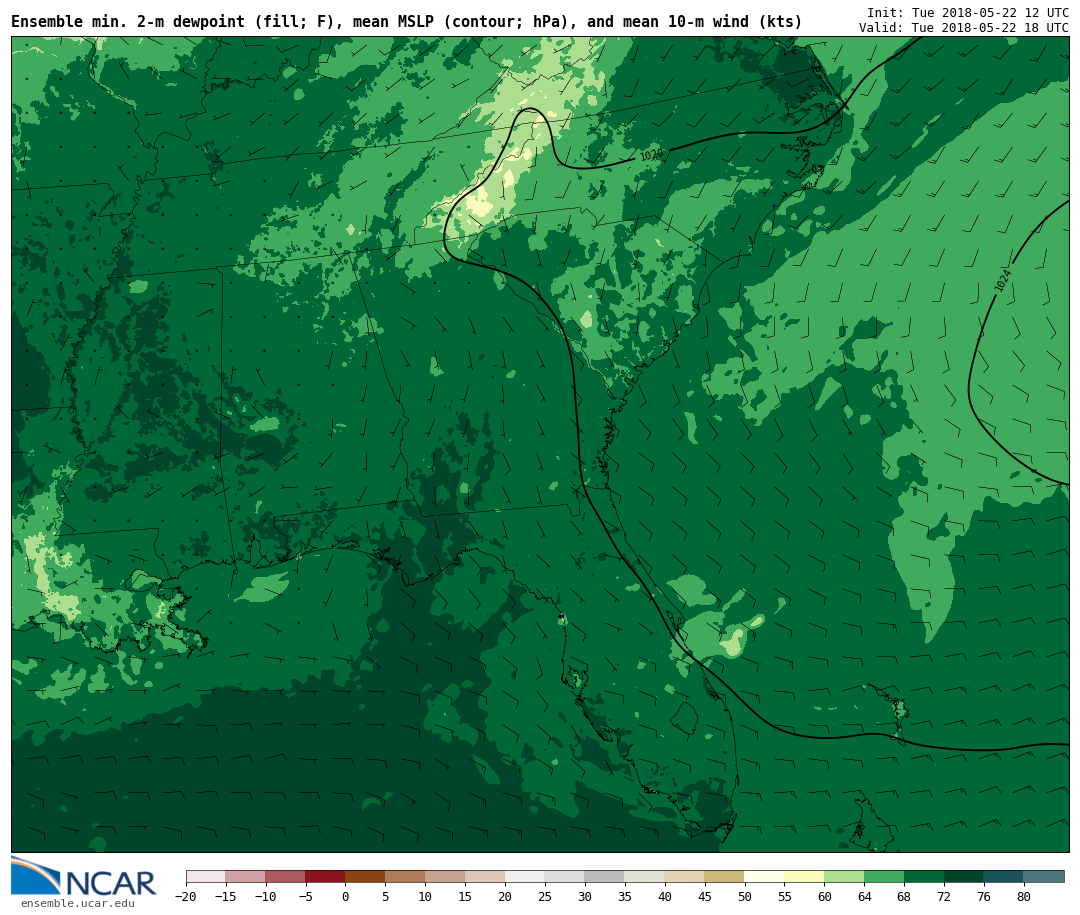Click the 80 tick label on the colorbar
The width and height of the screenshot is (1080, 915).
click(x=1023, y=897)
